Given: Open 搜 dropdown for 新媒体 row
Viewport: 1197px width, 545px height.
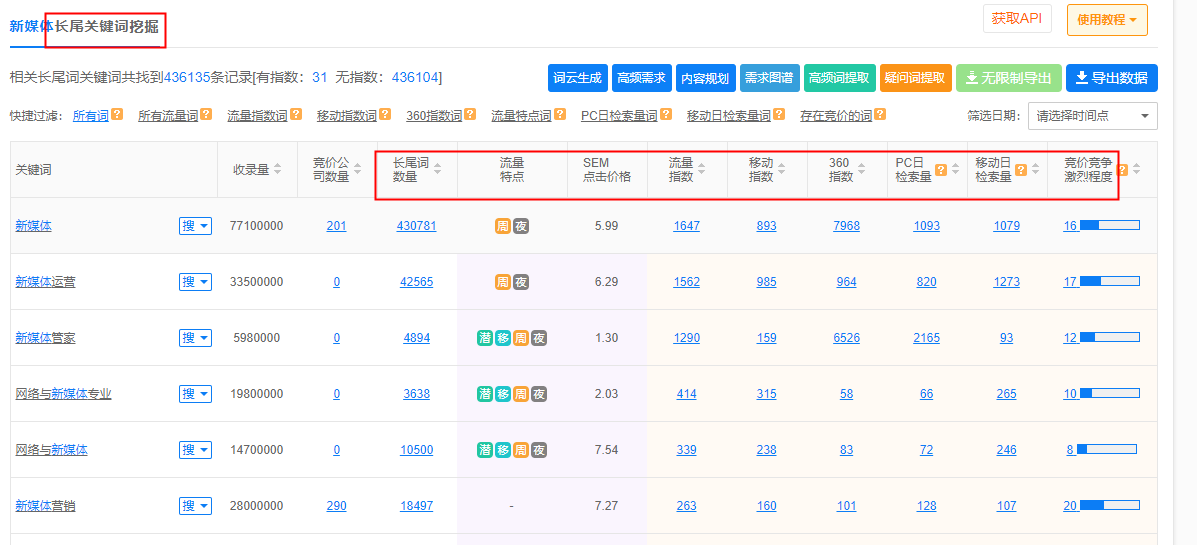Looking at the screenshot, I should [x=195, y=226].
